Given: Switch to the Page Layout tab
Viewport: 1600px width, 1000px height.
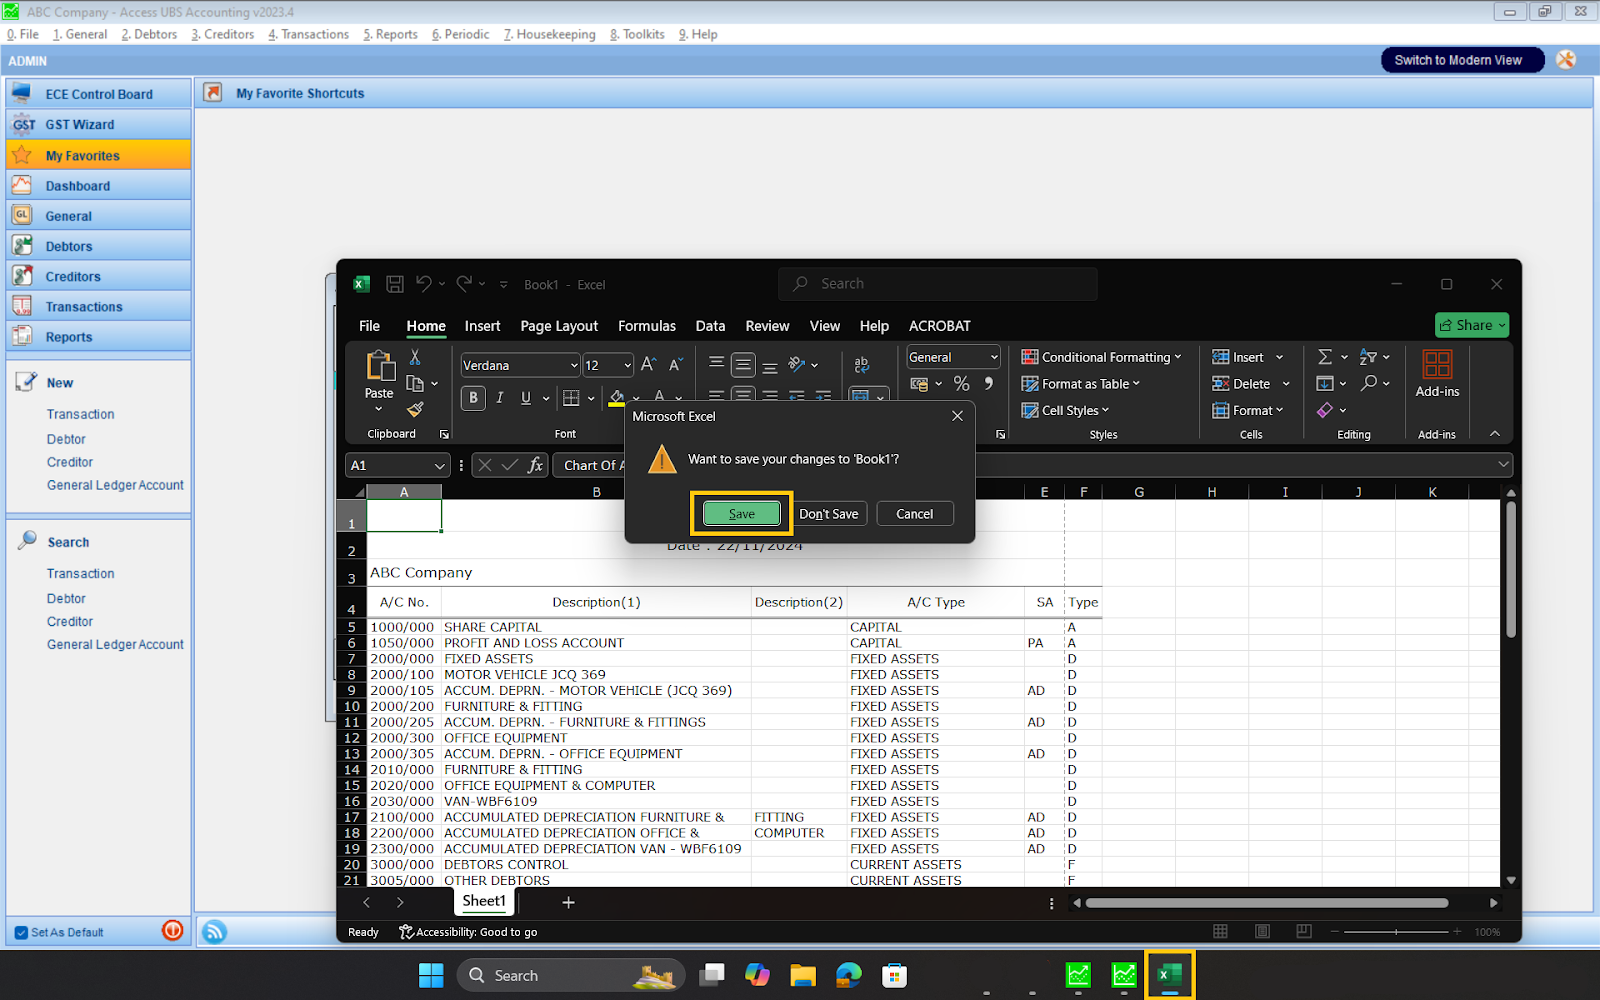Looking at the screenshot, I should (559, 326).
